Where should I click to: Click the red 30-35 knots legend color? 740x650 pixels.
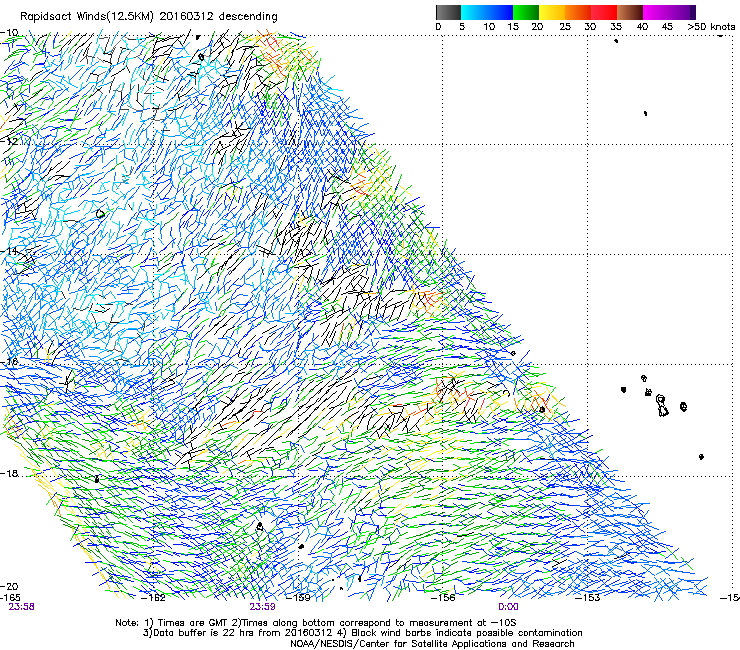[x=604, y=12]
